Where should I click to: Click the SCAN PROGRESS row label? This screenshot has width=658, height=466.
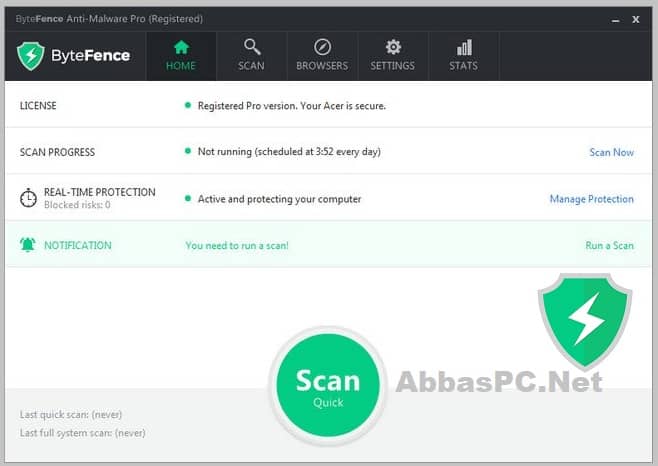(57, 152)
